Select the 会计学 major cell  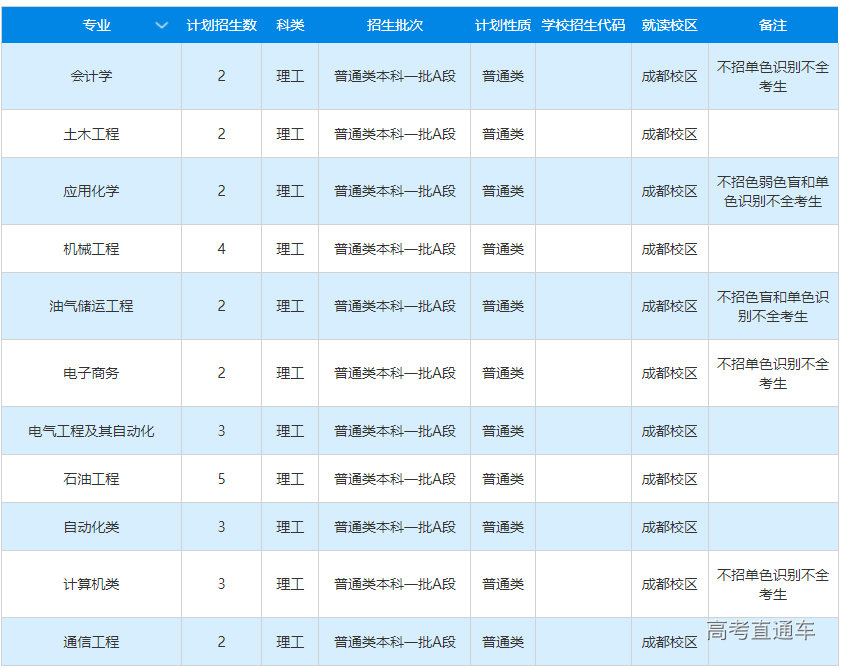point(91,76)
